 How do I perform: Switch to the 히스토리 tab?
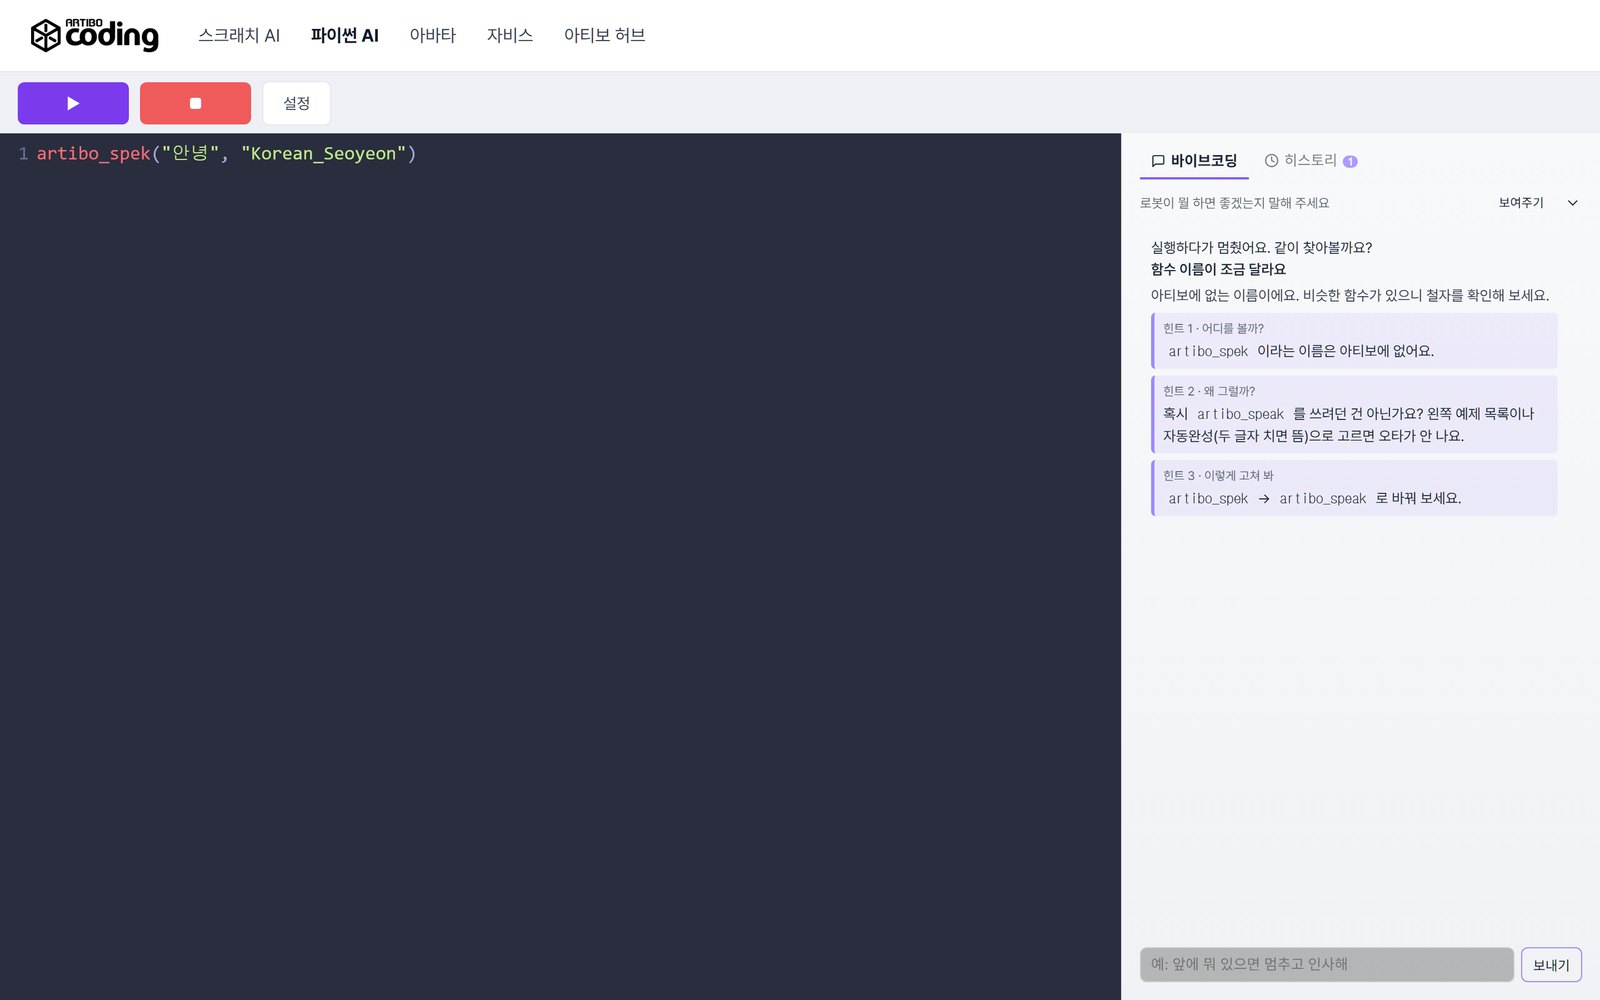[1311, 160]
